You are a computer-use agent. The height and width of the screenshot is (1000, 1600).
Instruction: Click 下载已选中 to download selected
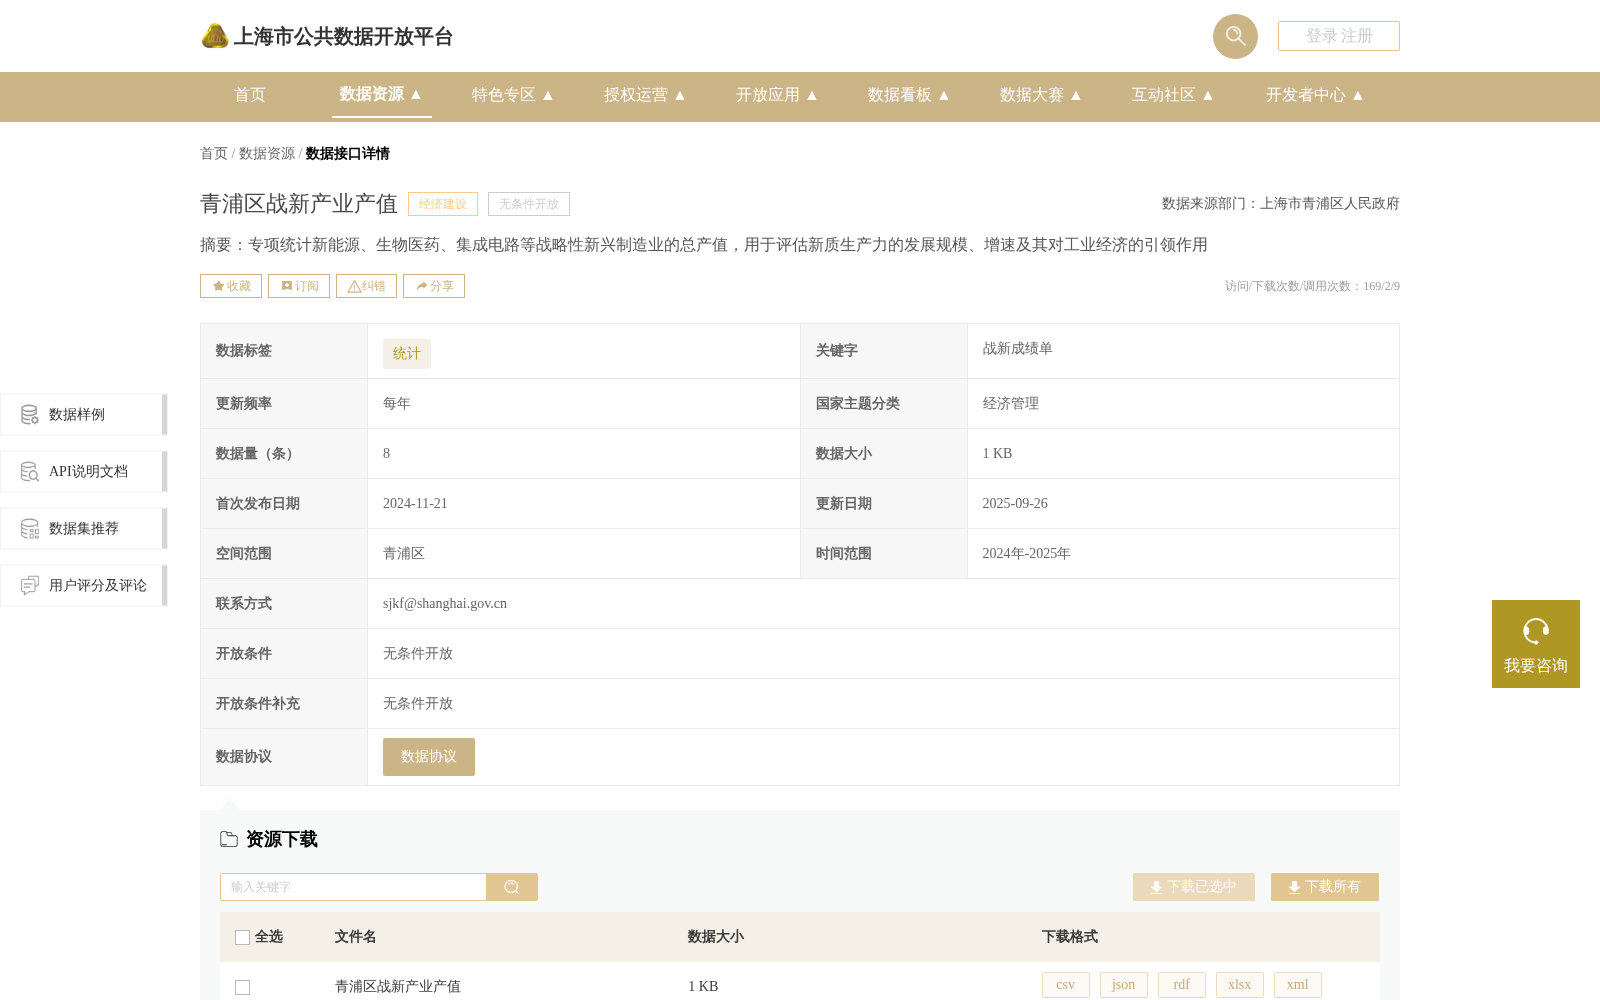(1194, 887)
